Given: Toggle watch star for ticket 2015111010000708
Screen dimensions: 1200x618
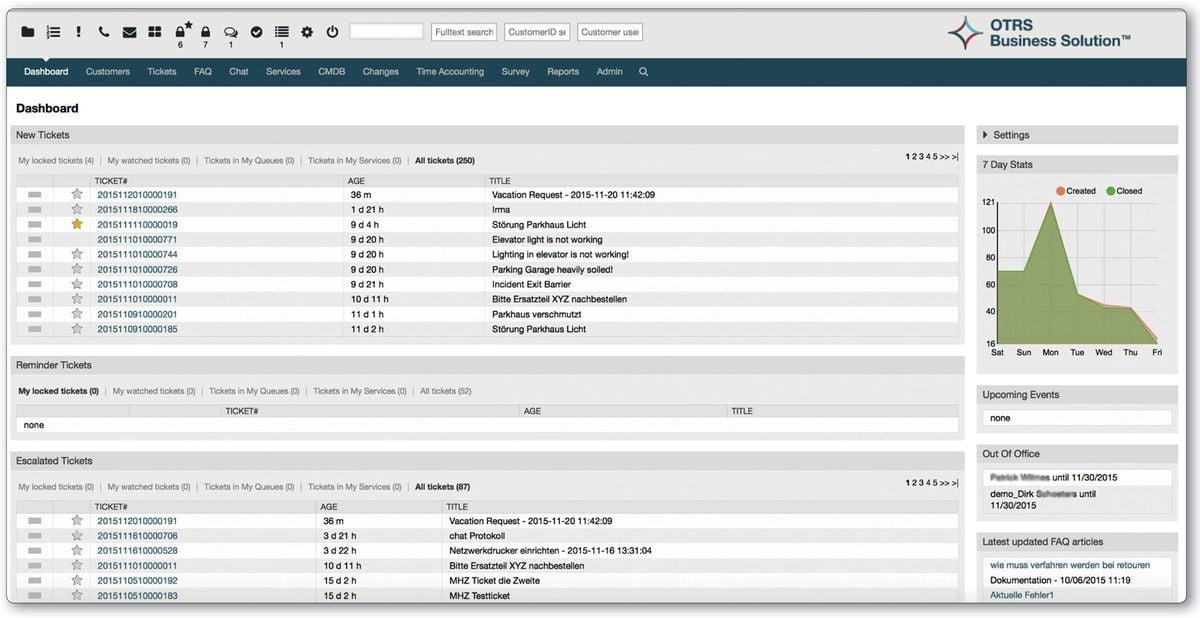Looking at the screenshot, I should (77, 284).
